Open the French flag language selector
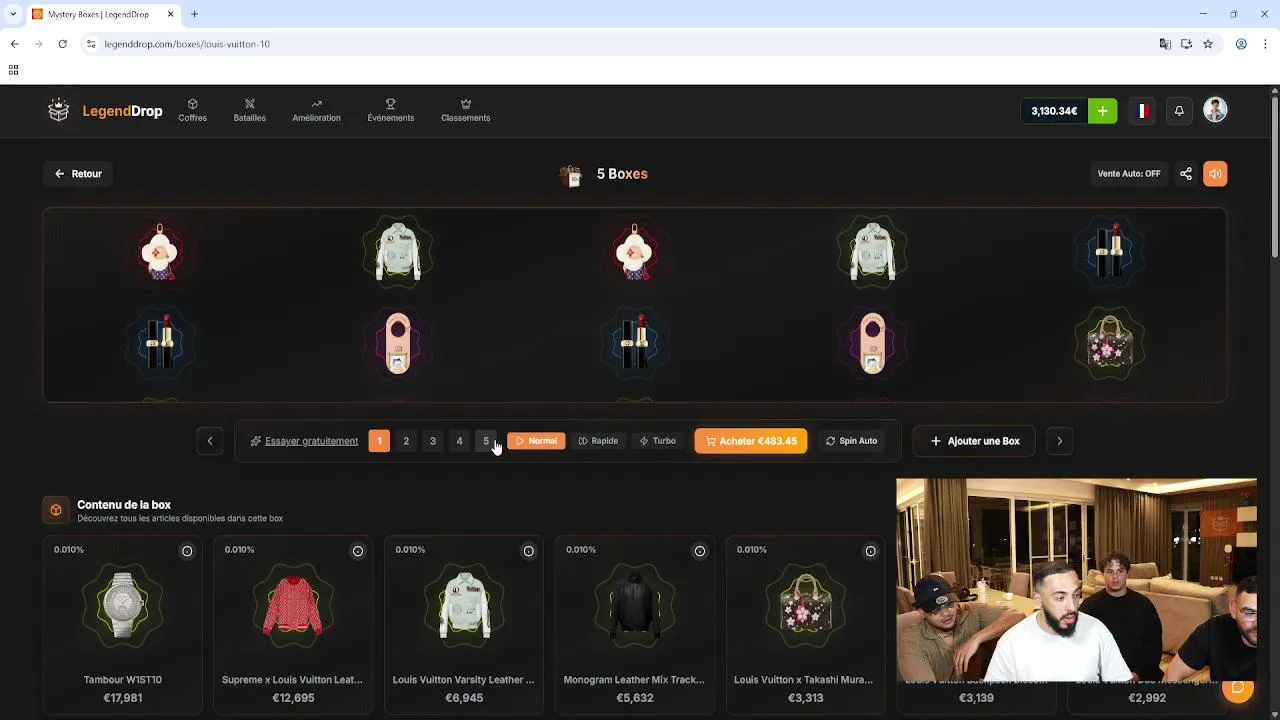Screen dimensions: 1280x720 1142,111
